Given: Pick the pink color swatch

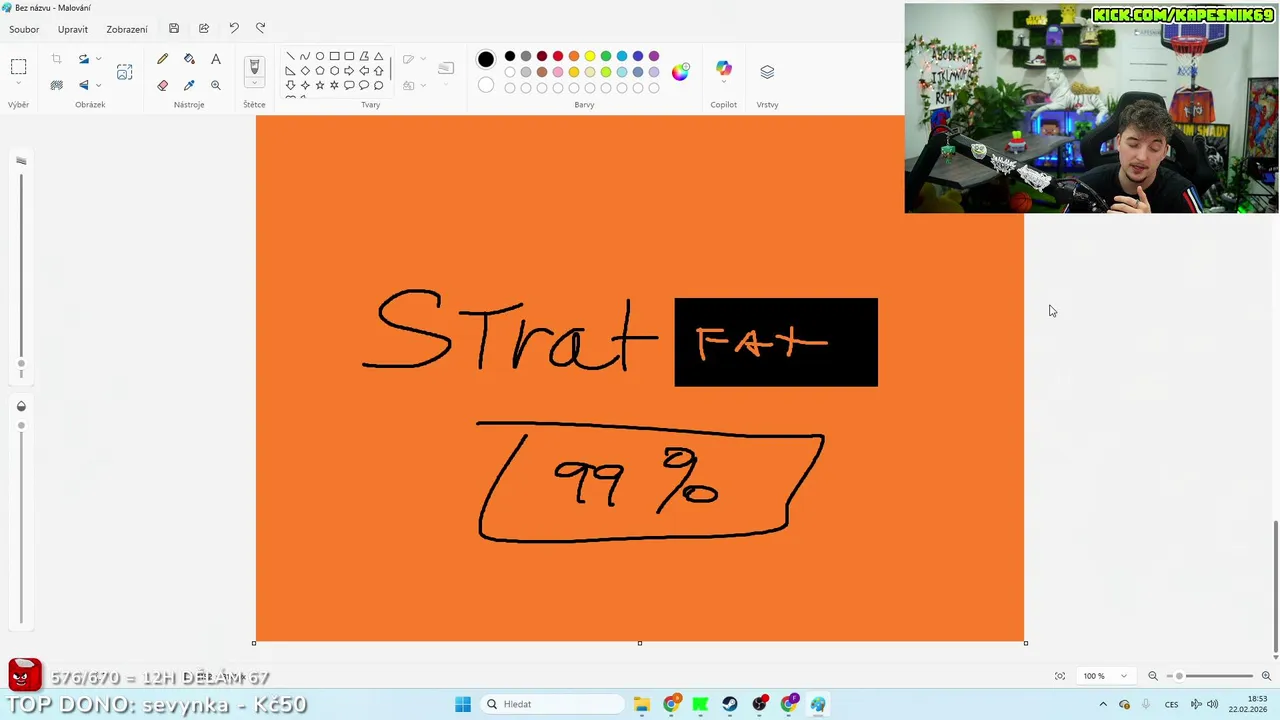Looking at the screenshot, I should point(558,72).
